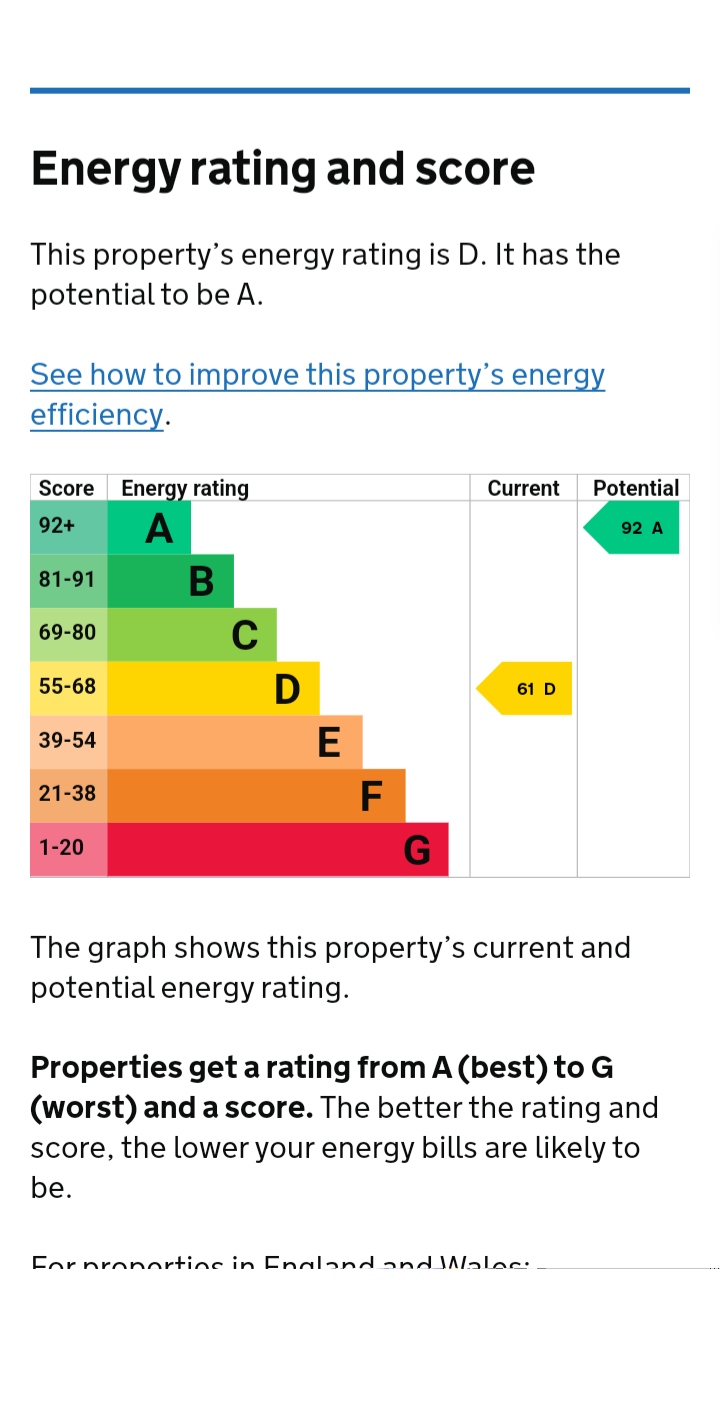The image size is (720, 1425).
Task: Select the B rating bar
Action: tap(170, 581)
